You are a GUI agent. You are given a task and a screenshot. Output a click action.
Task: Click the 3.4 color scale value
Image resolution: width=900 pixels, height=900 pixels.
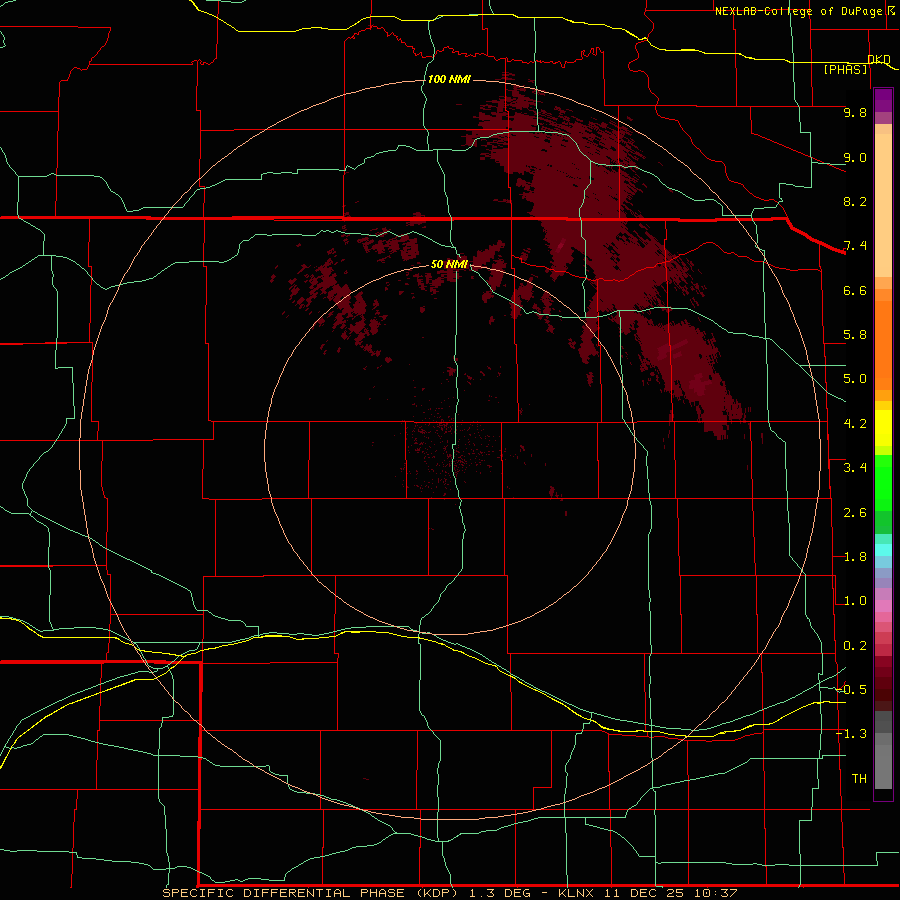point(855,468)
